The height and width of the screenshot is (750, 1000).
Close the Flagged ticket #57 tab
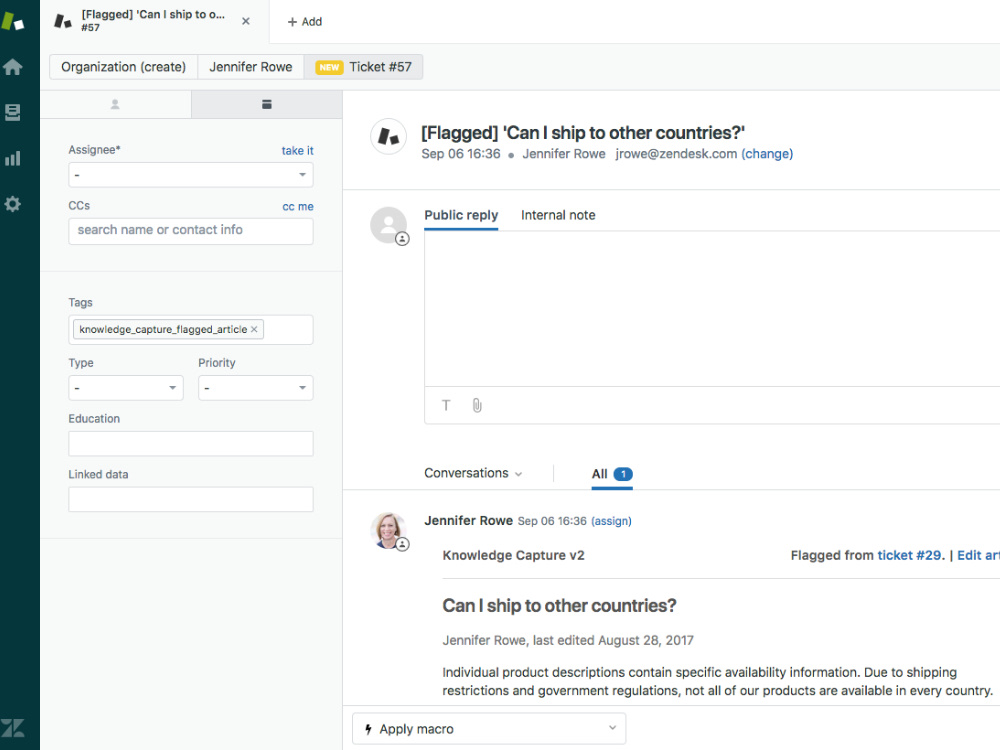[246, 21]
